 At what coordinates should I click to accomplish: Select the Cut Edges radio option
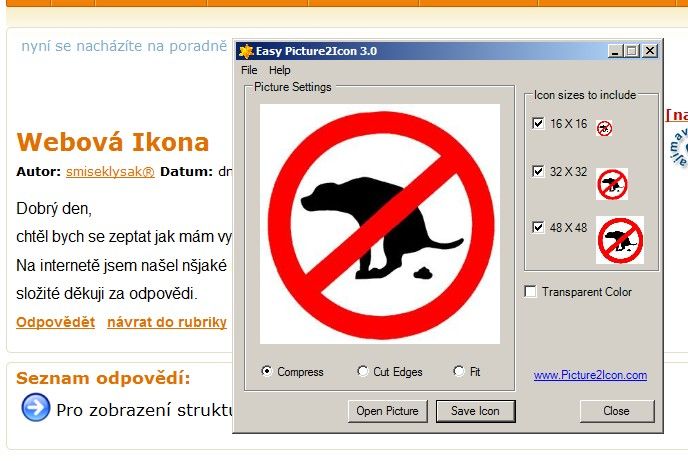coord(362,372)
